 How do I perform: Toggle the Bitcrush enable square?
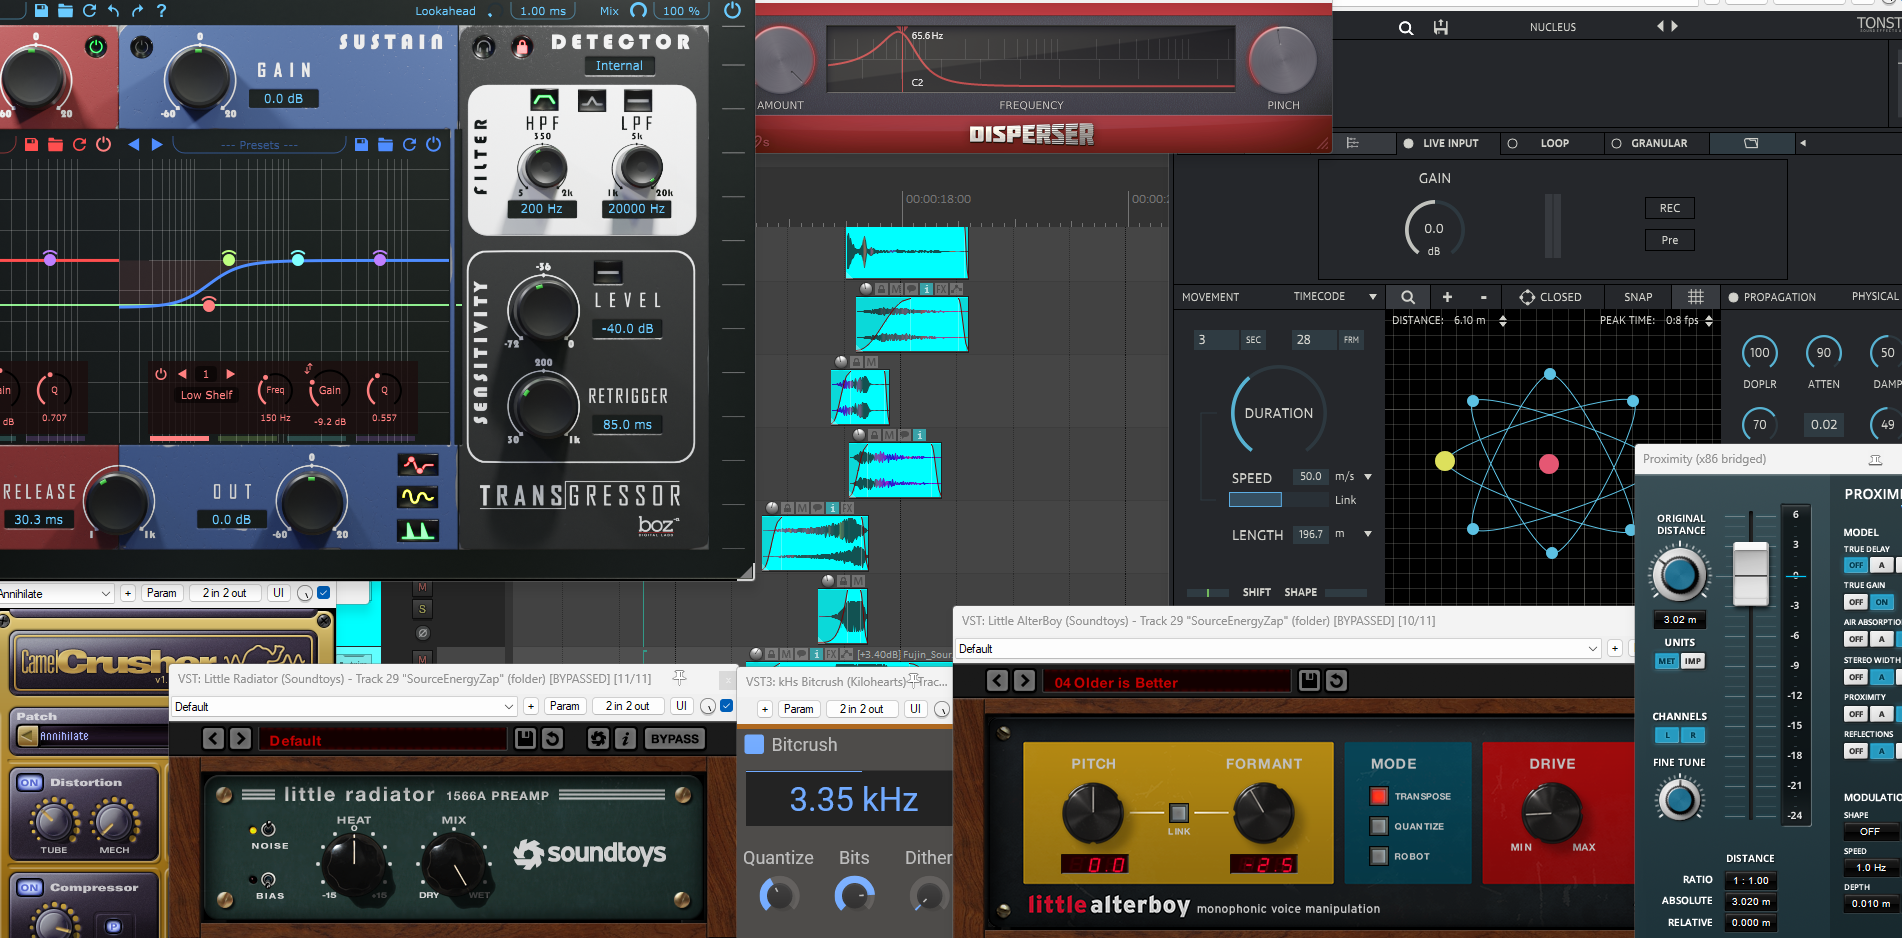(755, 745)
